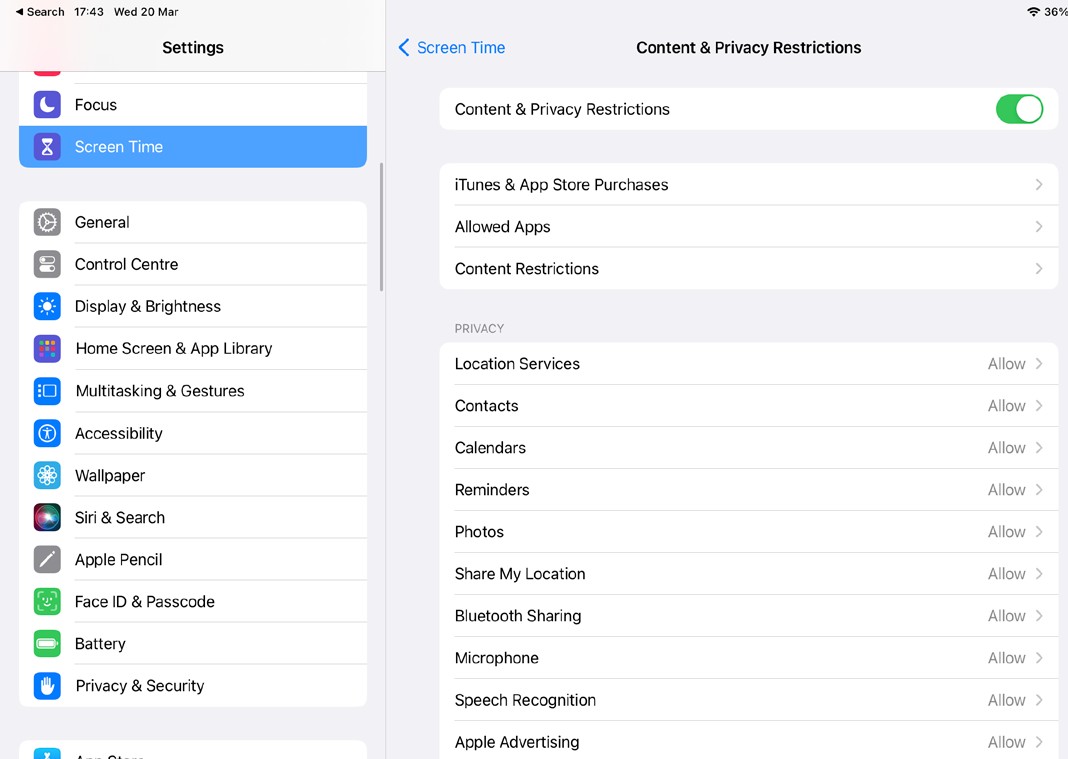Change Photos Allow setting
The height and width of the screenshot is (759, 1068).
(1015, 532)
